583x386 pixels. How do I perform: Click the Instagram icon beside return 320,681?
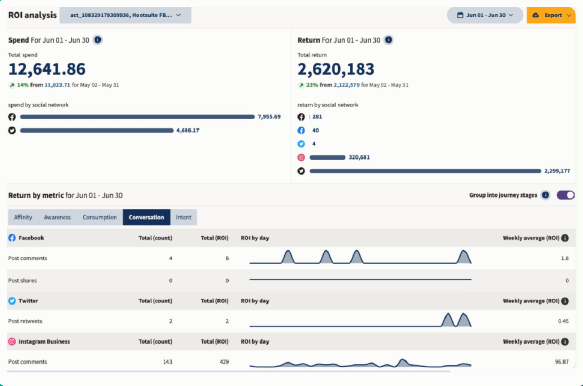pyautogui.click(x=301, y=157)
